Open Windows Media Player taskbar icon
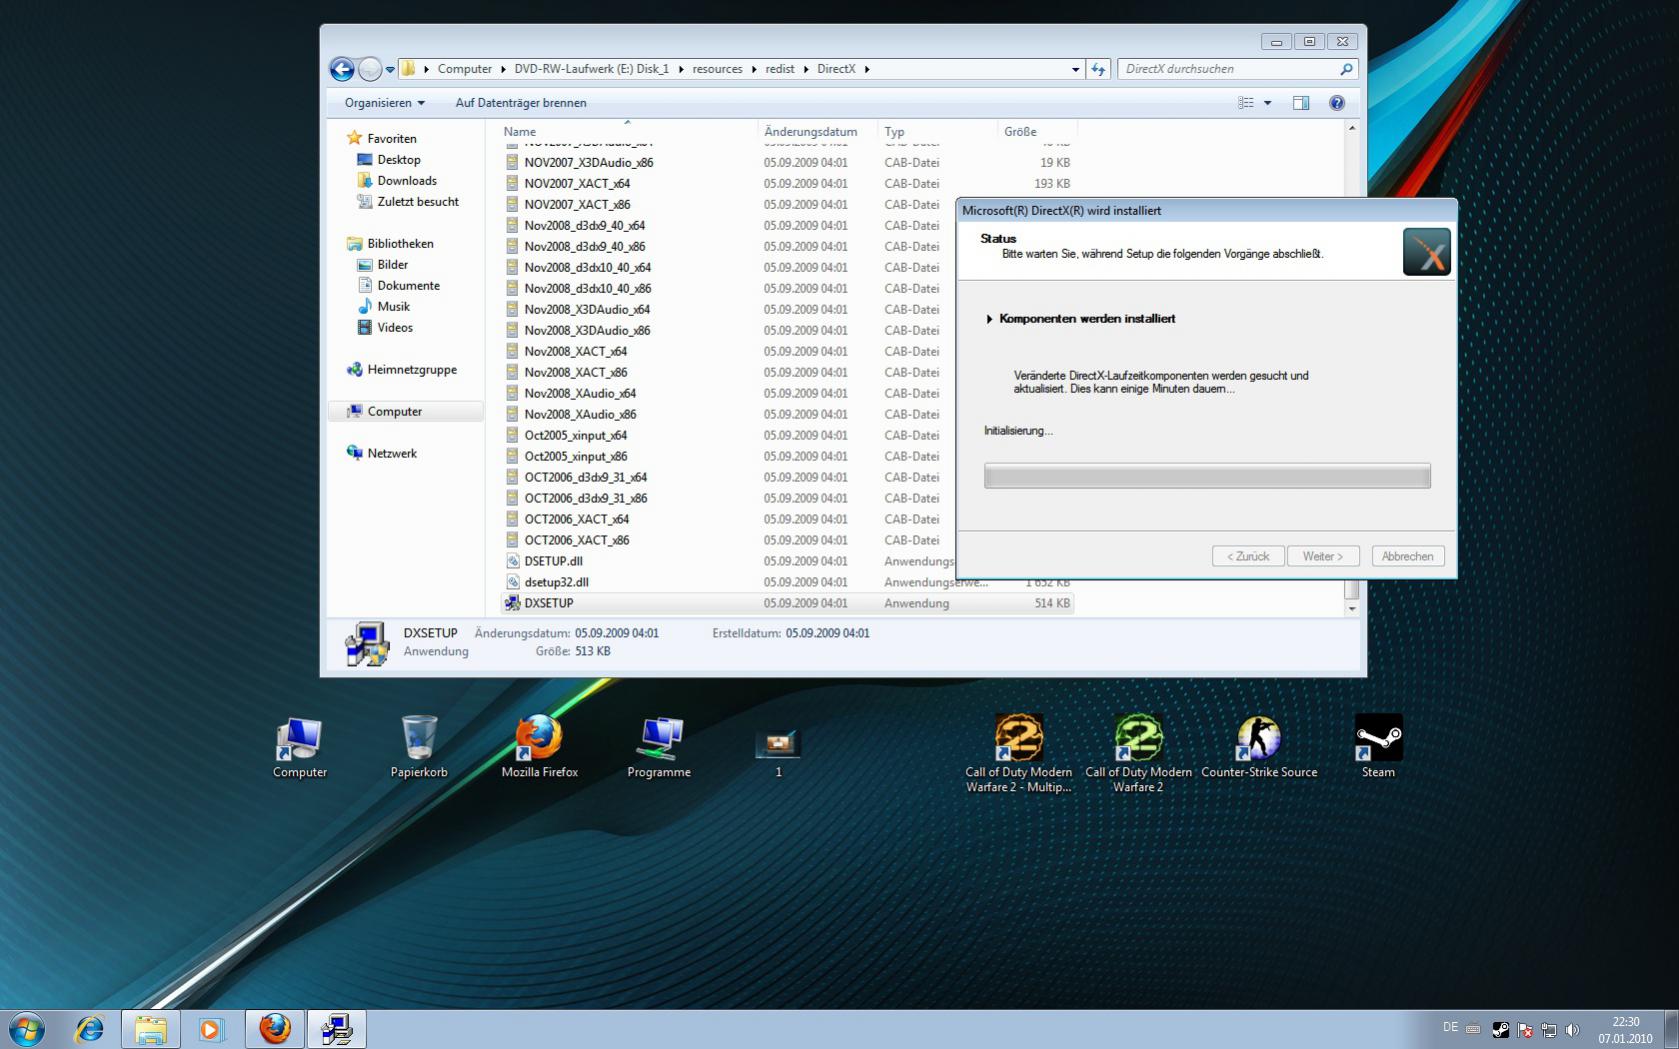The height and width of the screenshot is (1049, 1679). 211,1029
